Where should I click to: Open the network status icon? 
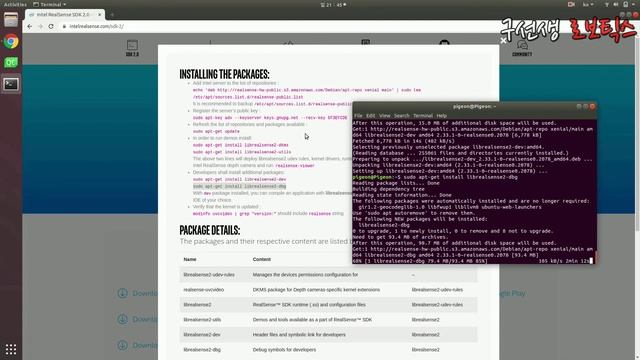click(x=607, y=4)
